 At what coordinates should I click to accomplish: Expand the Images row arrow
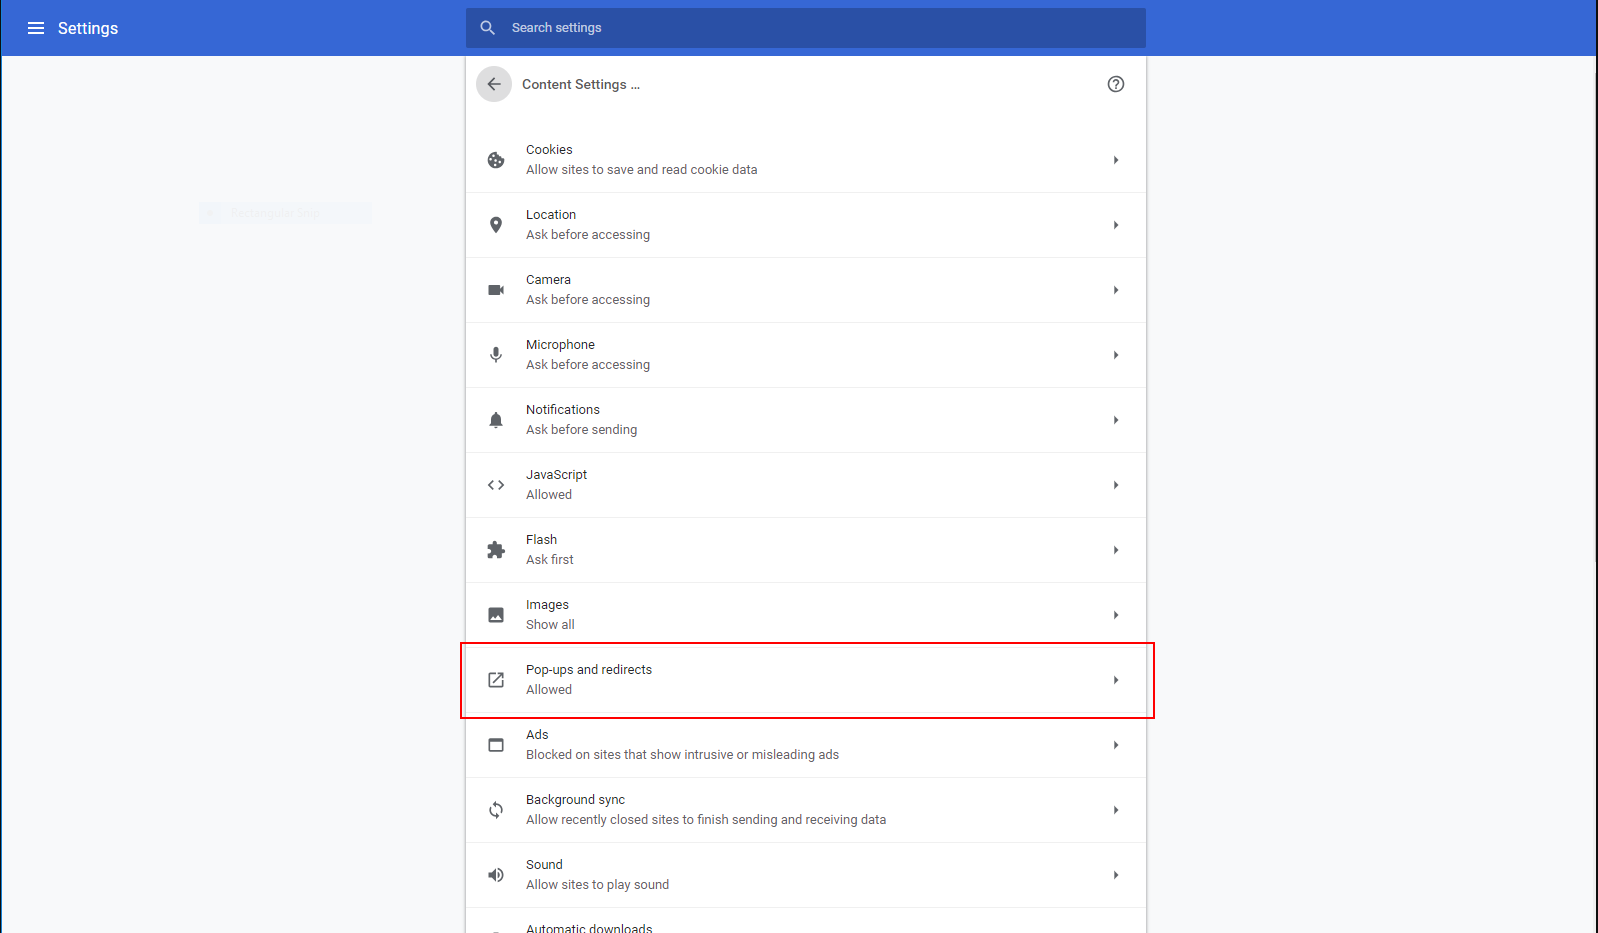1116,615
